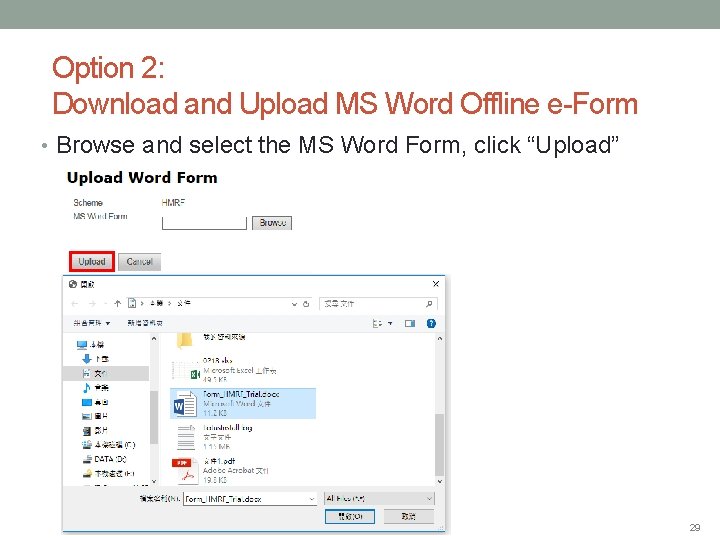Select Form_HMRF_Trial.docx file name in list
This screenshot has height=540, width=720.
coord(241,394)
